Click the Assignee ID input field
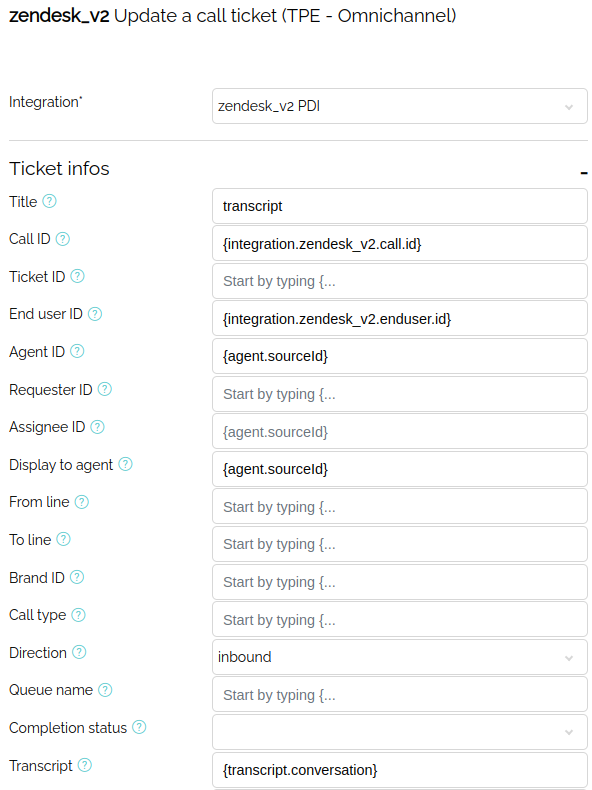 tap(400, 431)
